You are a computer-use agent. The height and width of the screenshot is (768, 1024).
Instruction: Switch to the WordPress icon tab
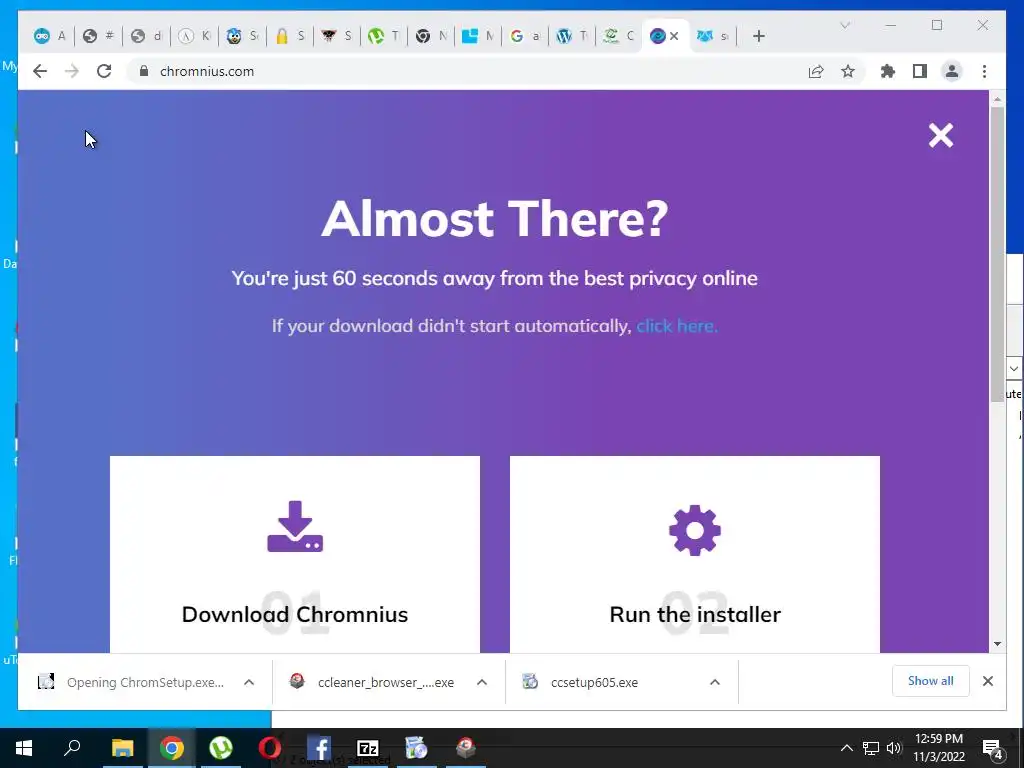point(572,37)
